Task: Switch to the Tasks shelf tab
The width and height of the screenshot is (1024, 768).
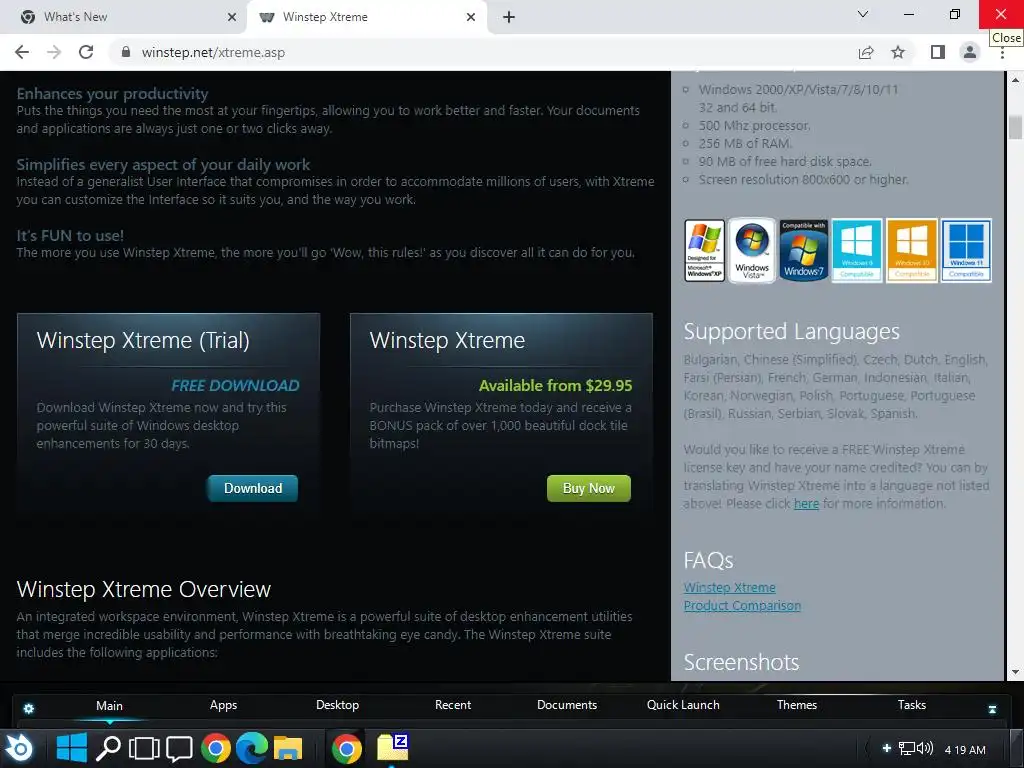Action: click(912, 705)
